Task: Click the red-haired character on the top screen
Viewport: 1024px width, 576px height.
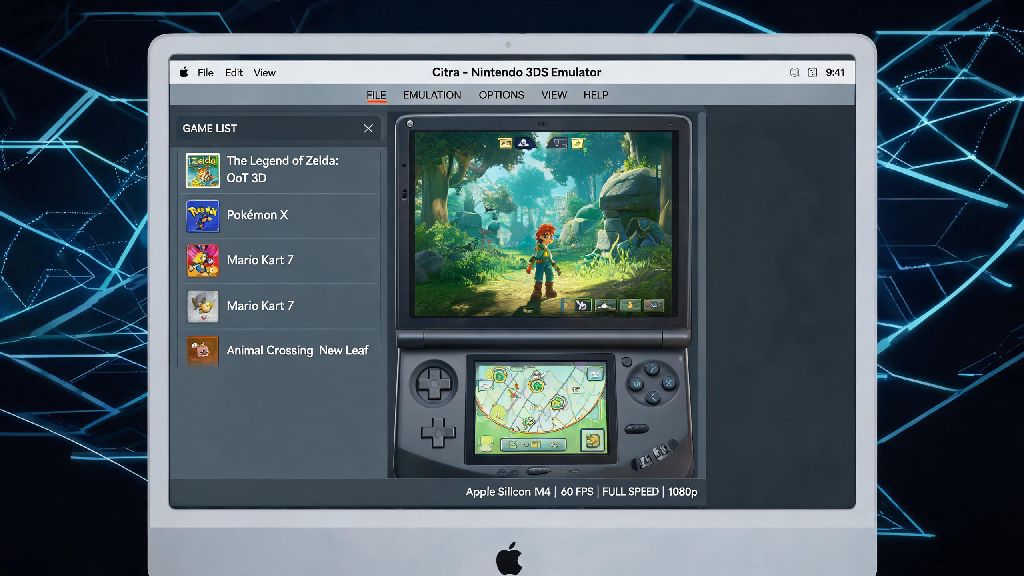Action: click(x=543, y=261)
